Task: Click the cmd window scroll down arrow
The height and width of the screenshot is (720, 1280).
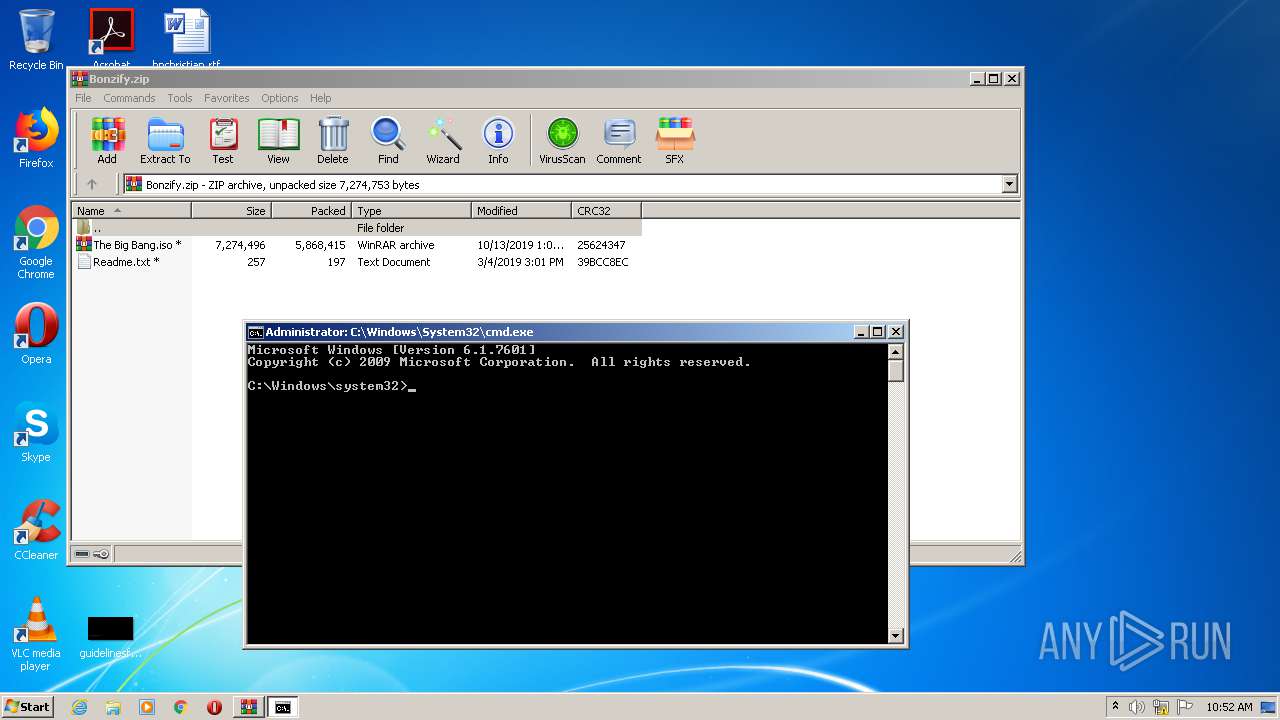Action: (x=895, y=635)
